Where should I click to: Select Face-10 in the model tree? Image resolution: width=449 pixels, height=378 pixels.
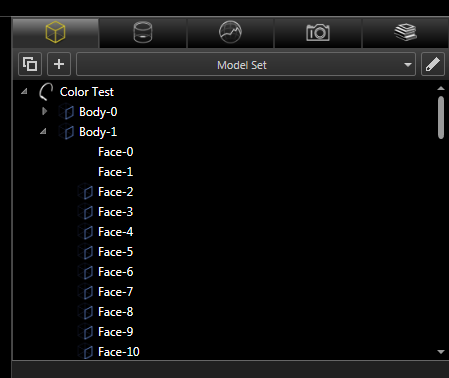119,352
